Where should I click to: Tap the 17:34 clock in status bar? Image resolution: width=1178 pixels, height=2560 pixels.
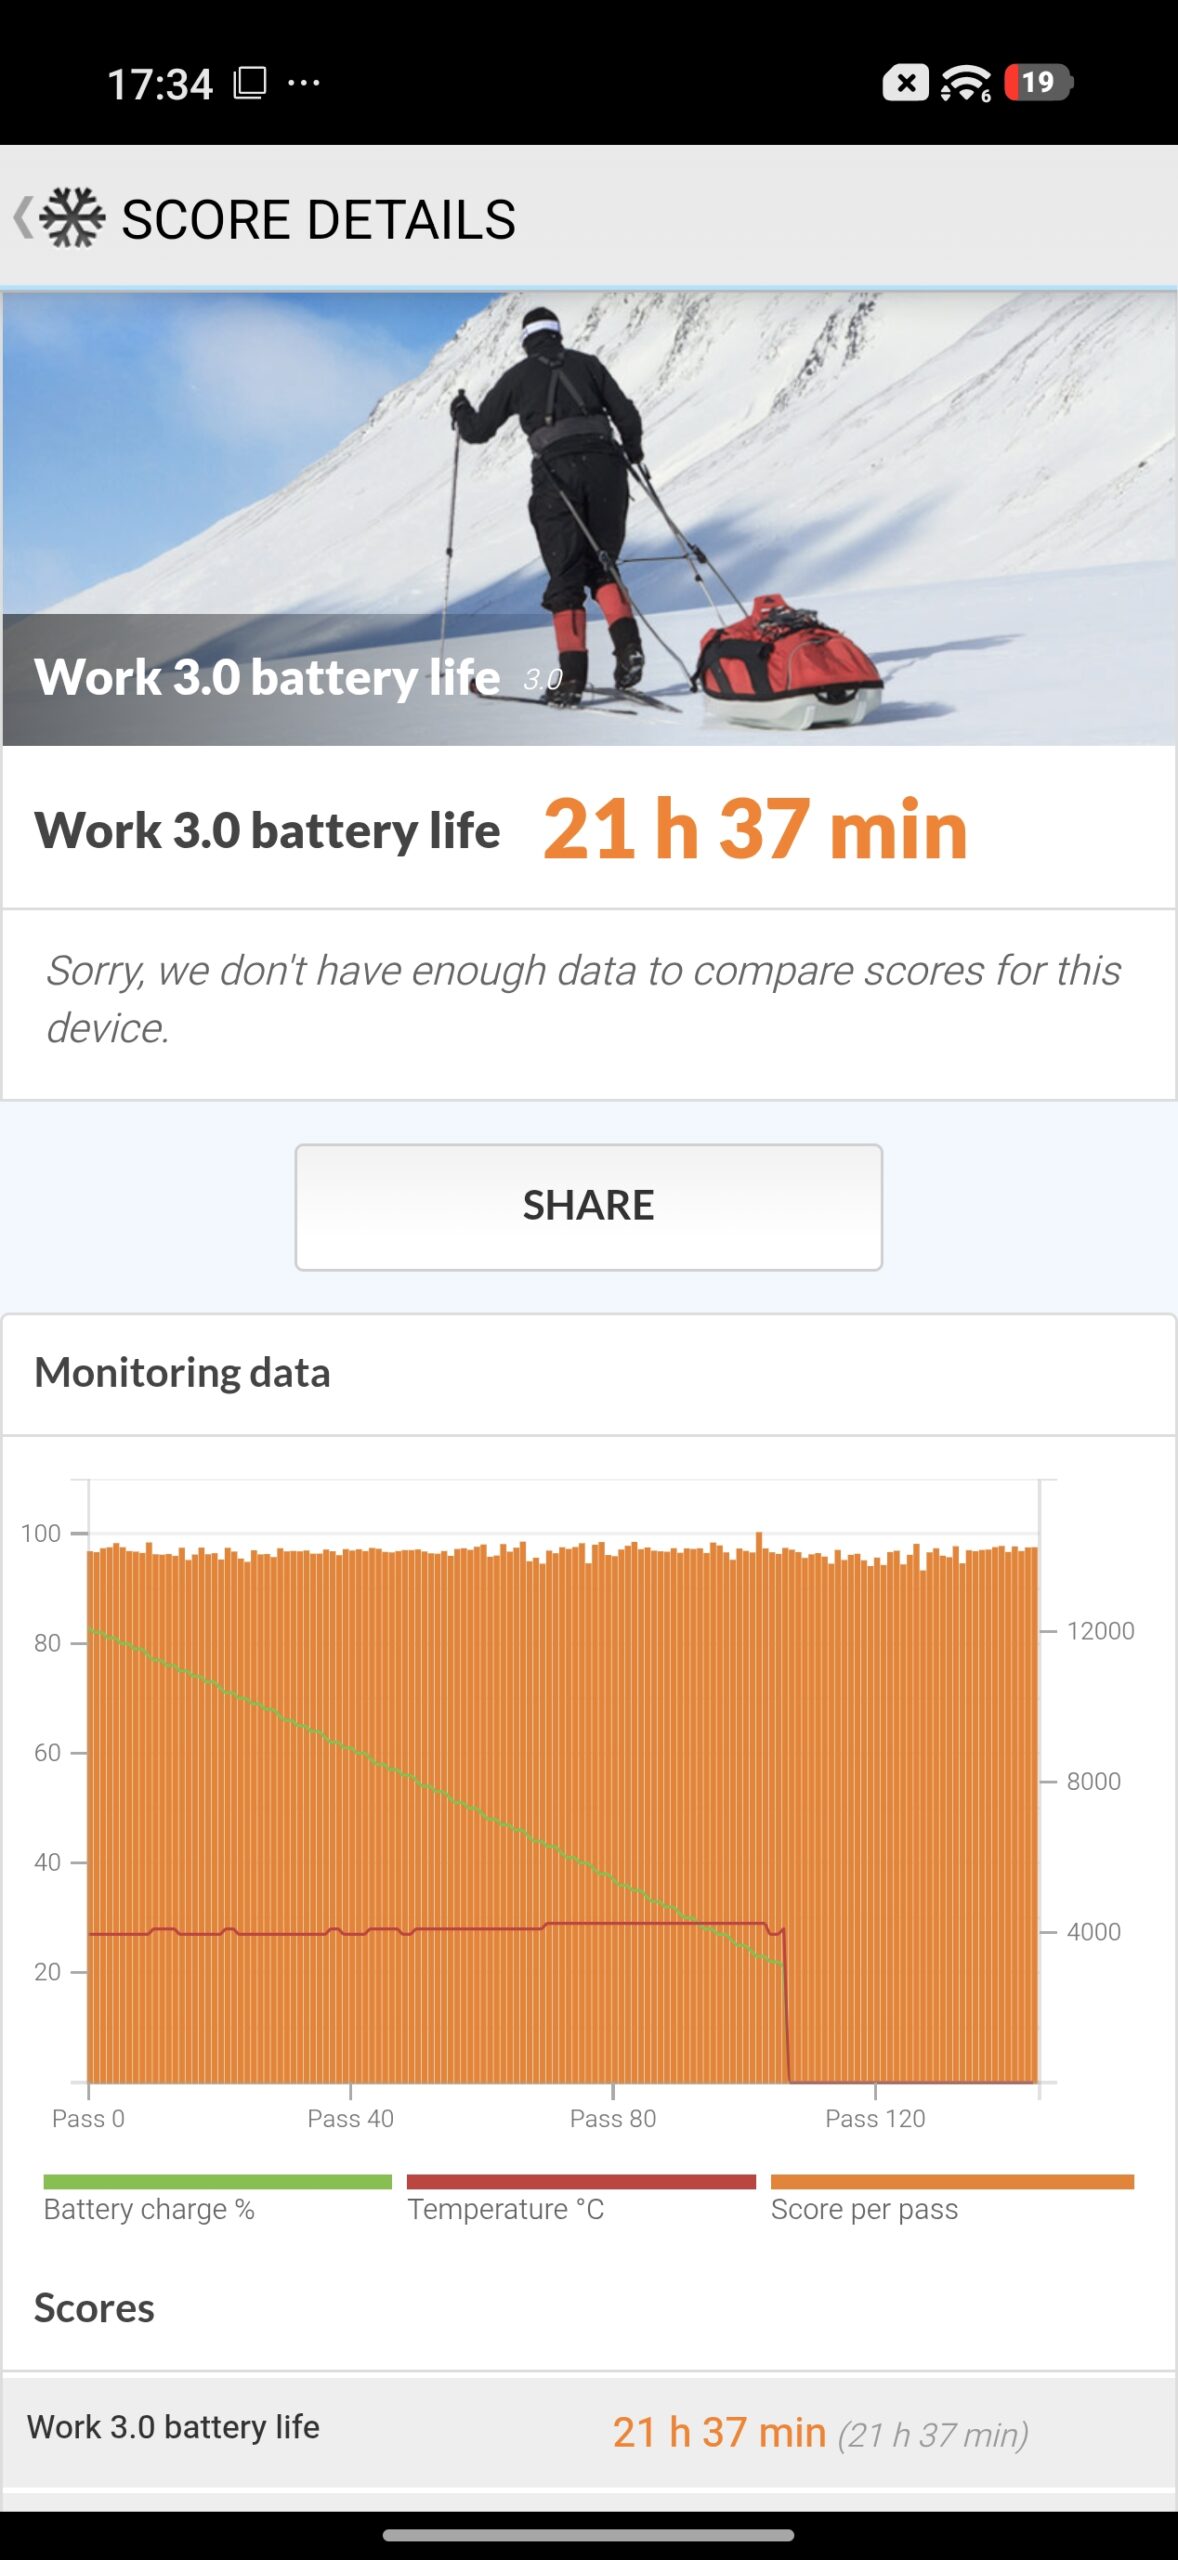click(x=160, y=84)
